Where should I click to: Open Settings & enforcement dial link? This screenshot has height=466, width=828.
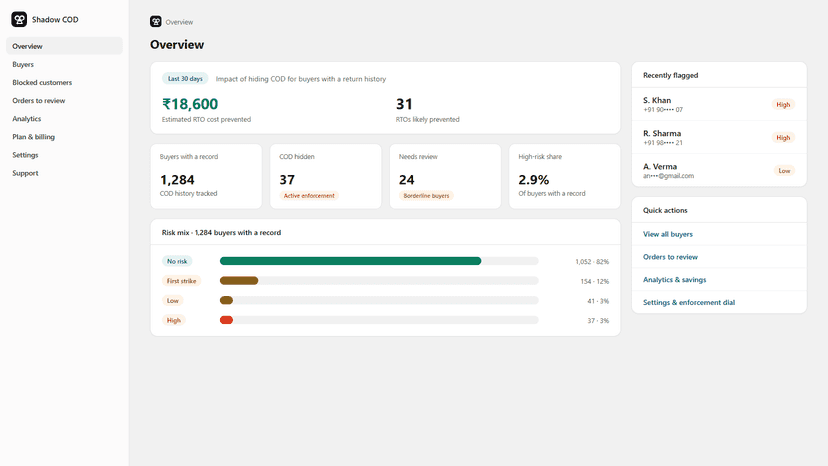tap(689, 302)
